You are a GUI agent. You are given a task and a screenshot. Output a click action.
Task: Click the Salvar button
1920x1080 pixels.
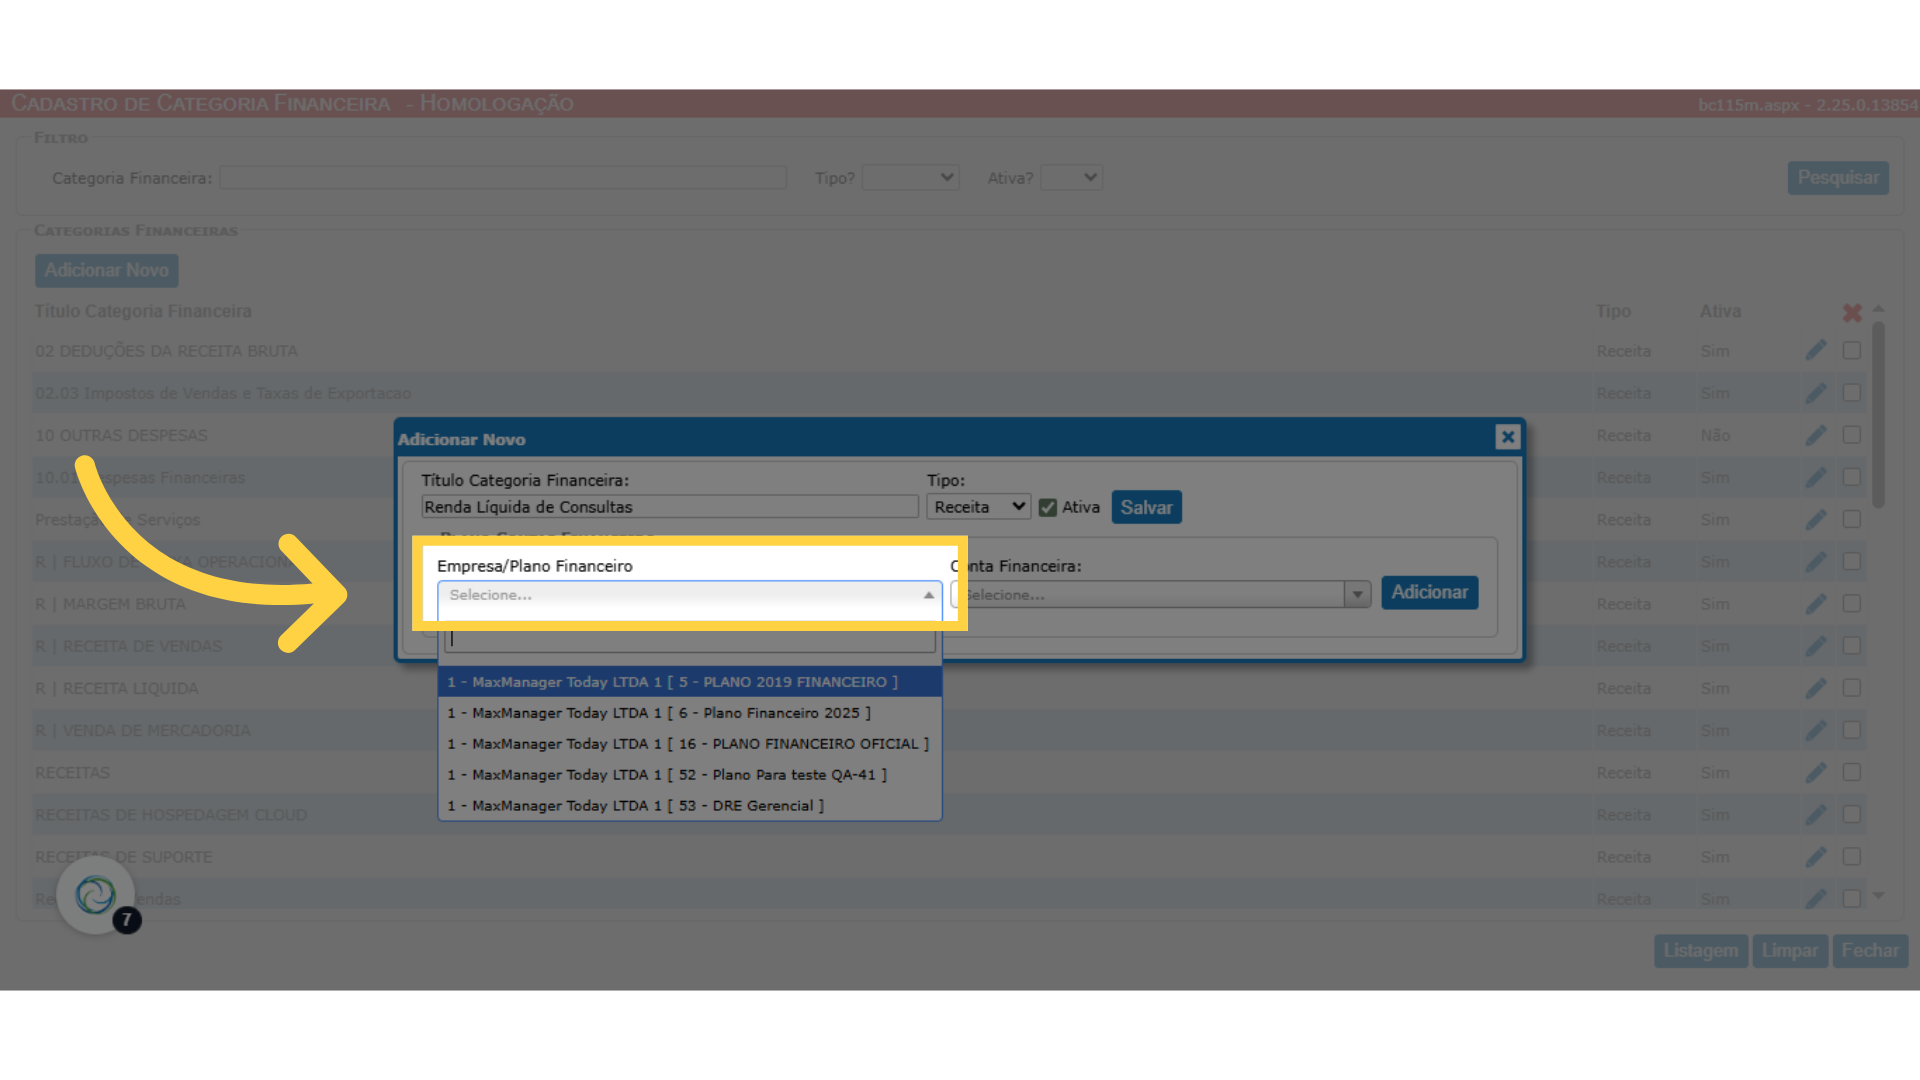tap(1146, 507)
